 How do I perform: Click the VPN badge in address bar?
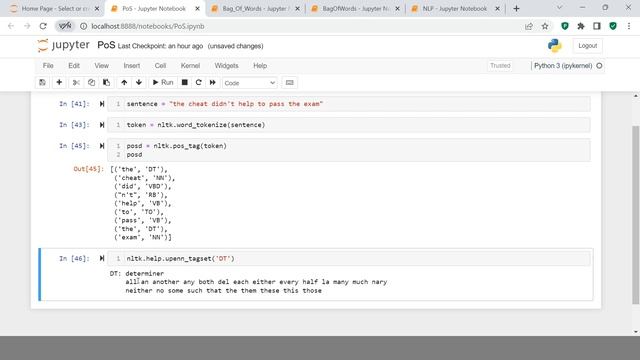pos(65,26)
